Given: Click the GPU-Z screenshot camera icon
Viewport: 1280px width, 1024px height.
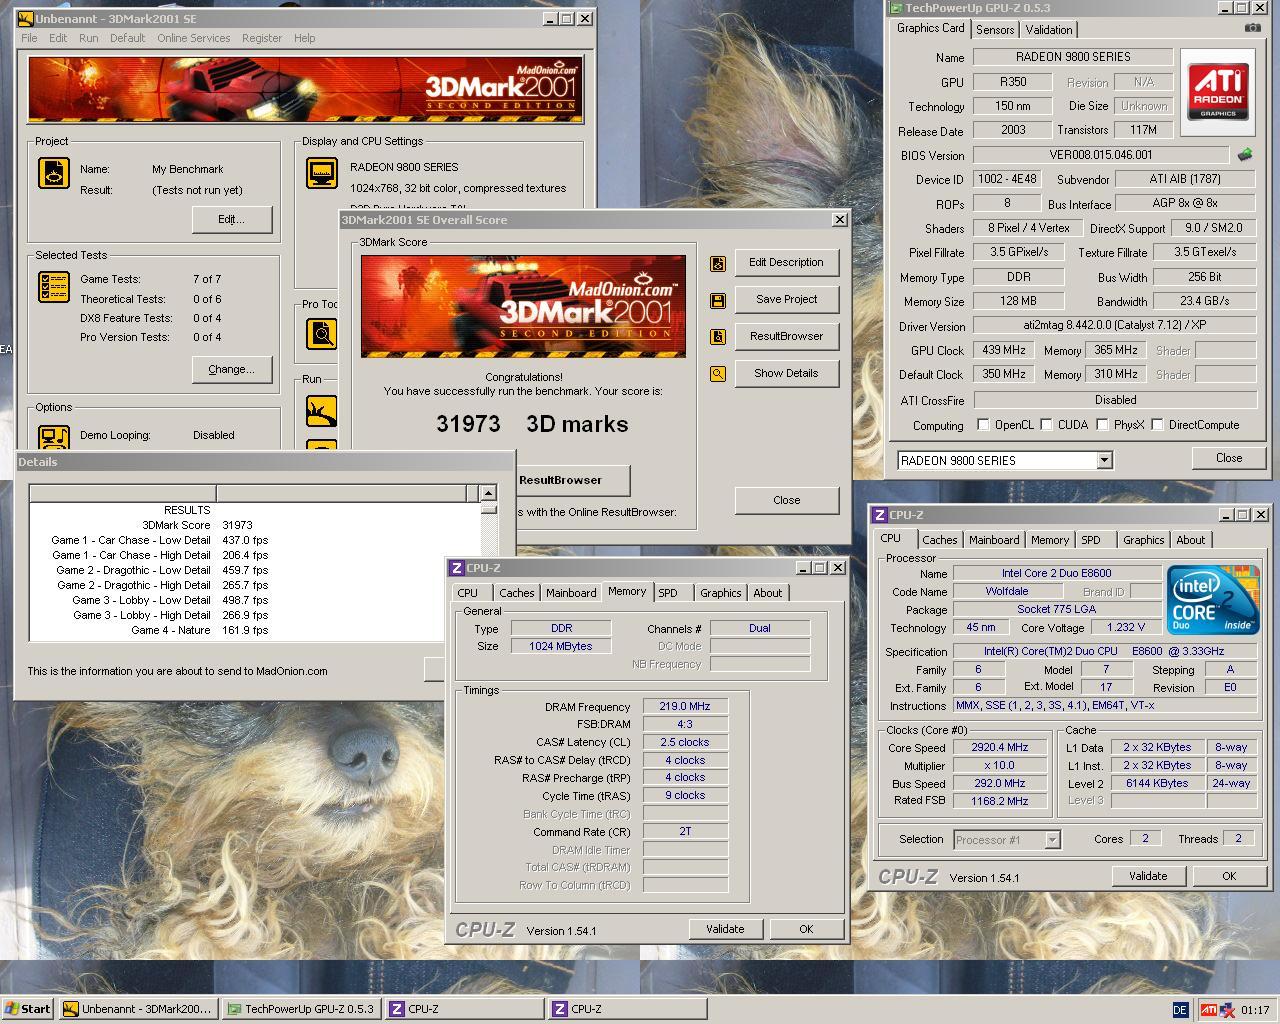Looking at the screenshot, I should pos(1252,28).
